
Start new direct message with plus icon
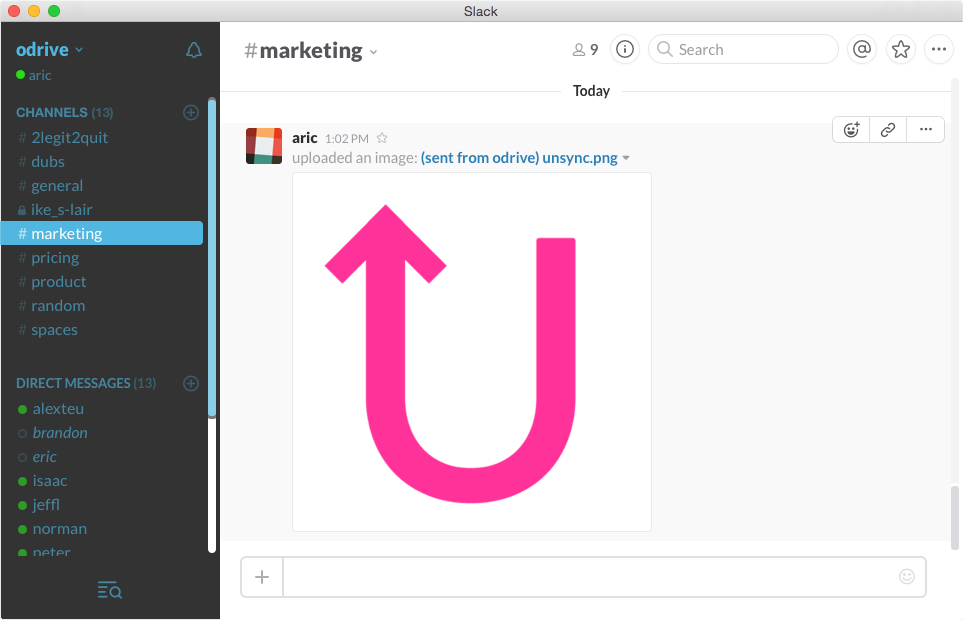pos(191,384)
